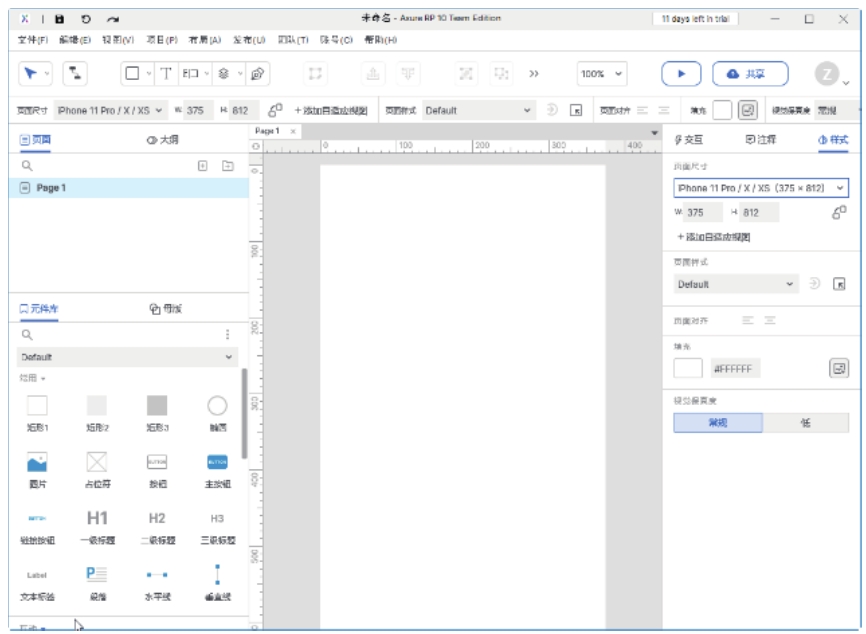Select the text tool (T) in toolbar
866x634 pixels.
point(166,73)
